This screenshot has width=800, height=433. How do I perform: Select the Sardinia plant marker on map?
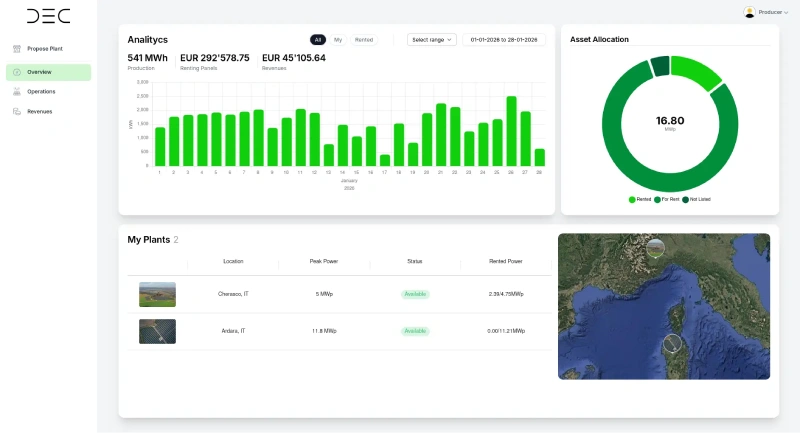tap(672, 343)
